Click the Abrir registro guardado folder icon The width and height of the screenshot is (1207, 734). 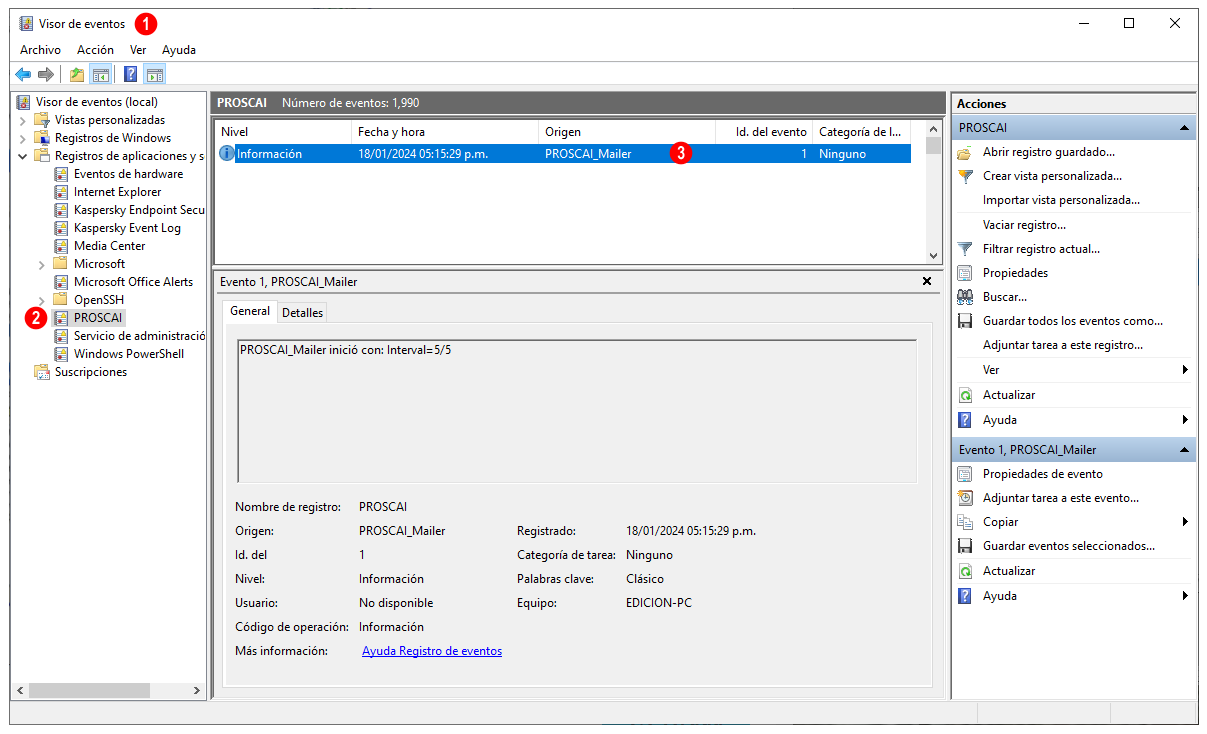tap(965, 152)
